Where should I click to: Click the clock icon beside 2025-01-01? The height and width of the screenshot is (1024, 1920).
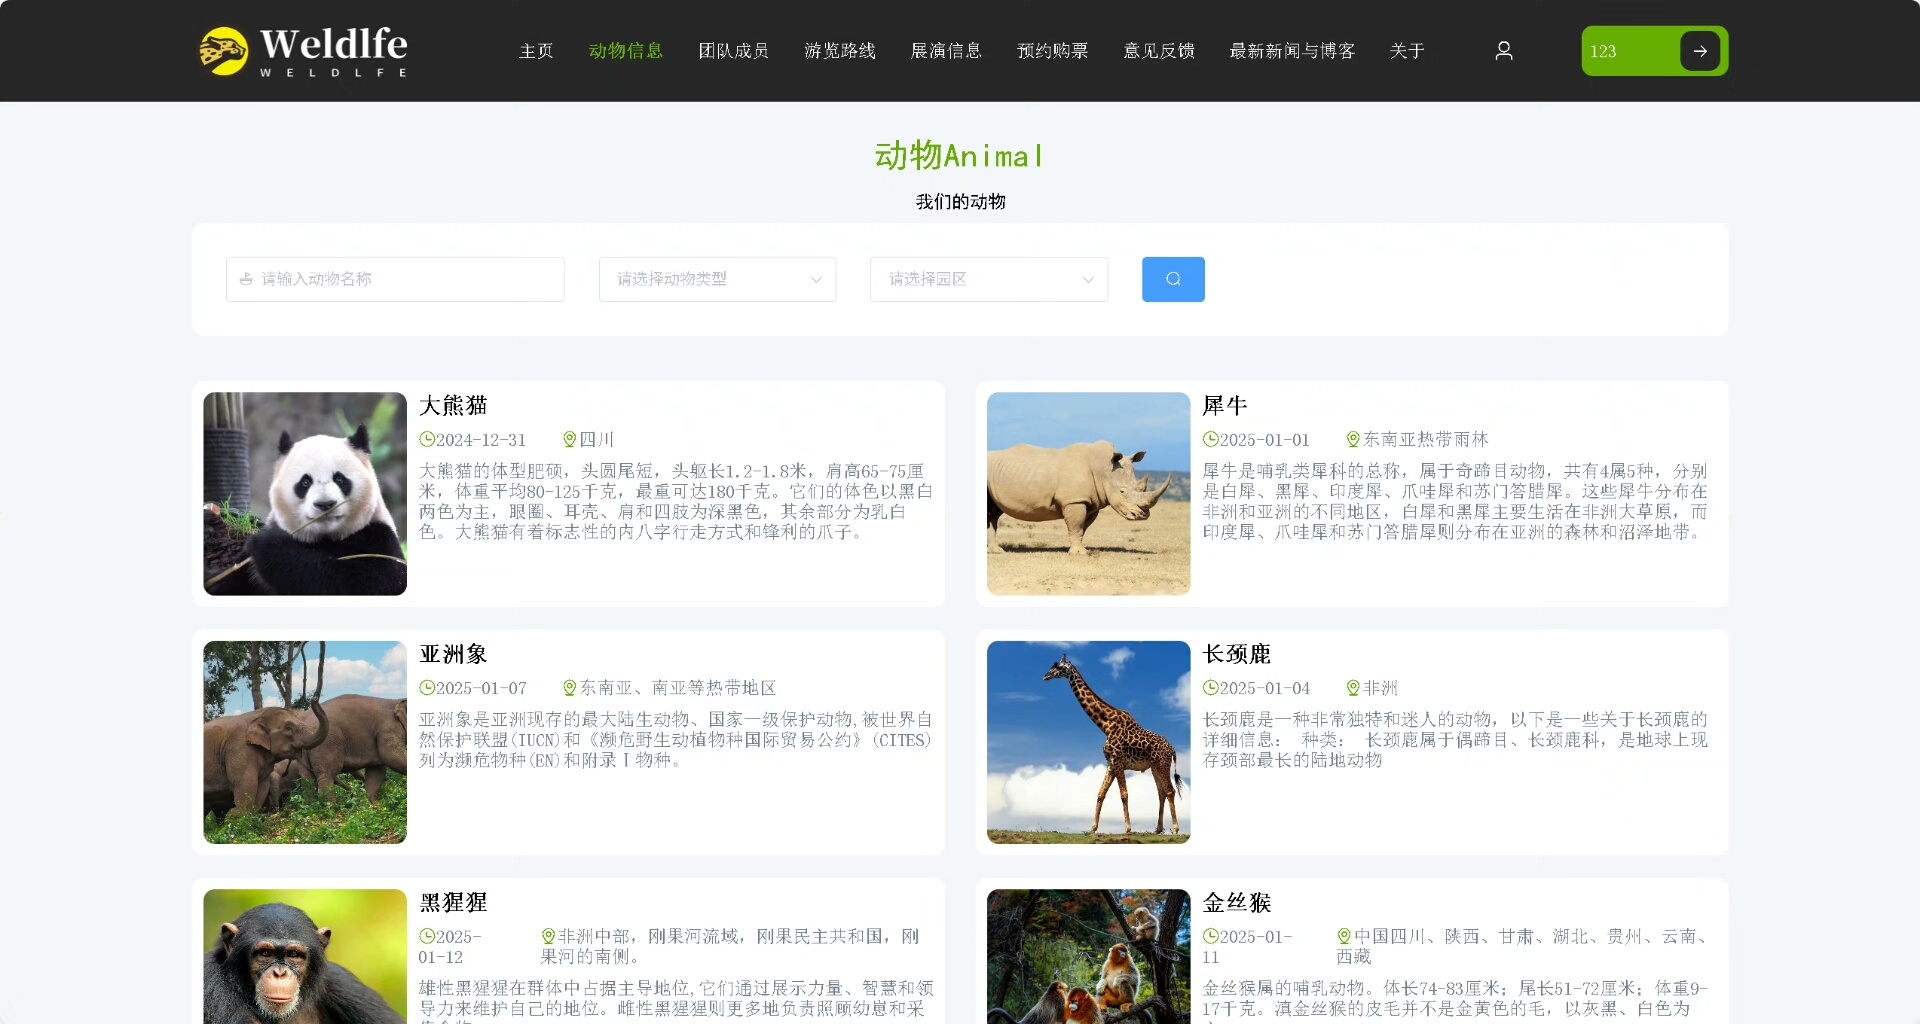click(x=1211, y=439)
